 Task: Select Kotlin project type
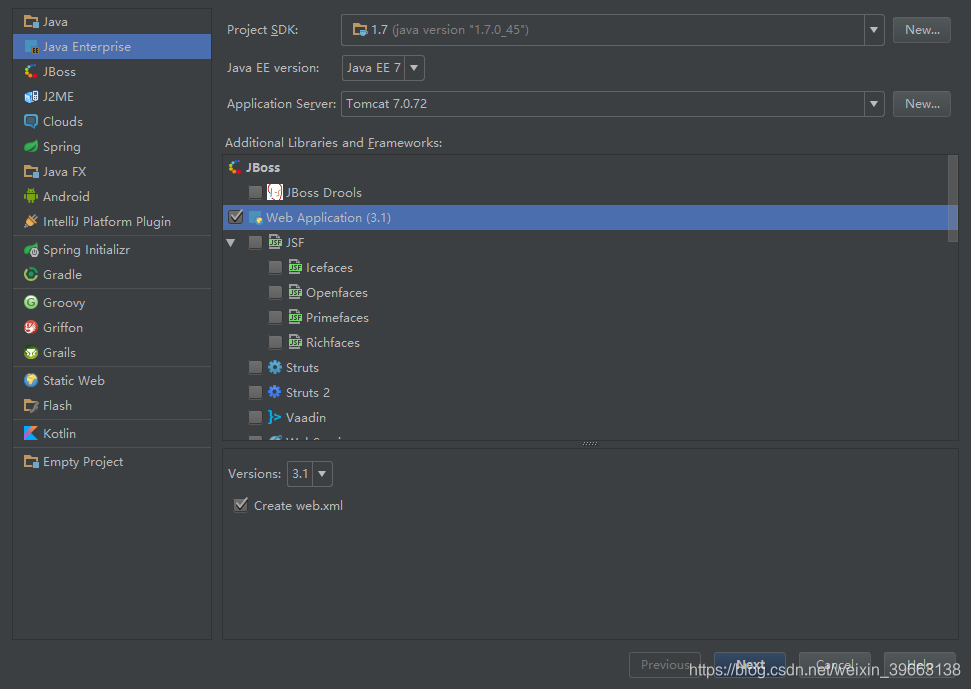pyautogui.click(x=112, y=433)
